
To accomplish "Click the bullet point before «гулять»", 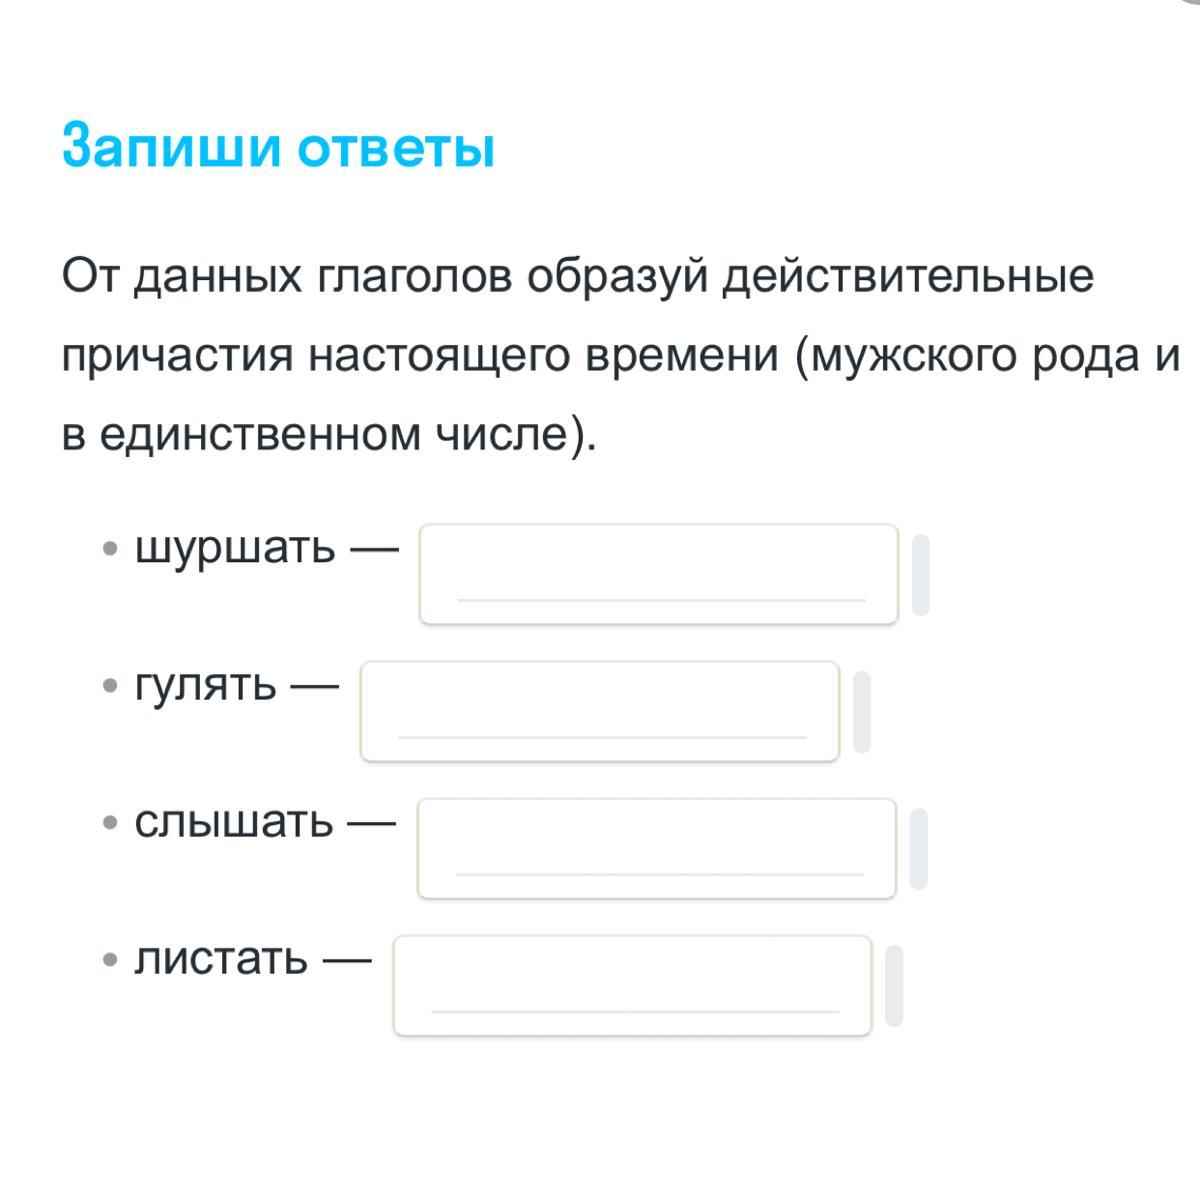I will tap(111, 687).
